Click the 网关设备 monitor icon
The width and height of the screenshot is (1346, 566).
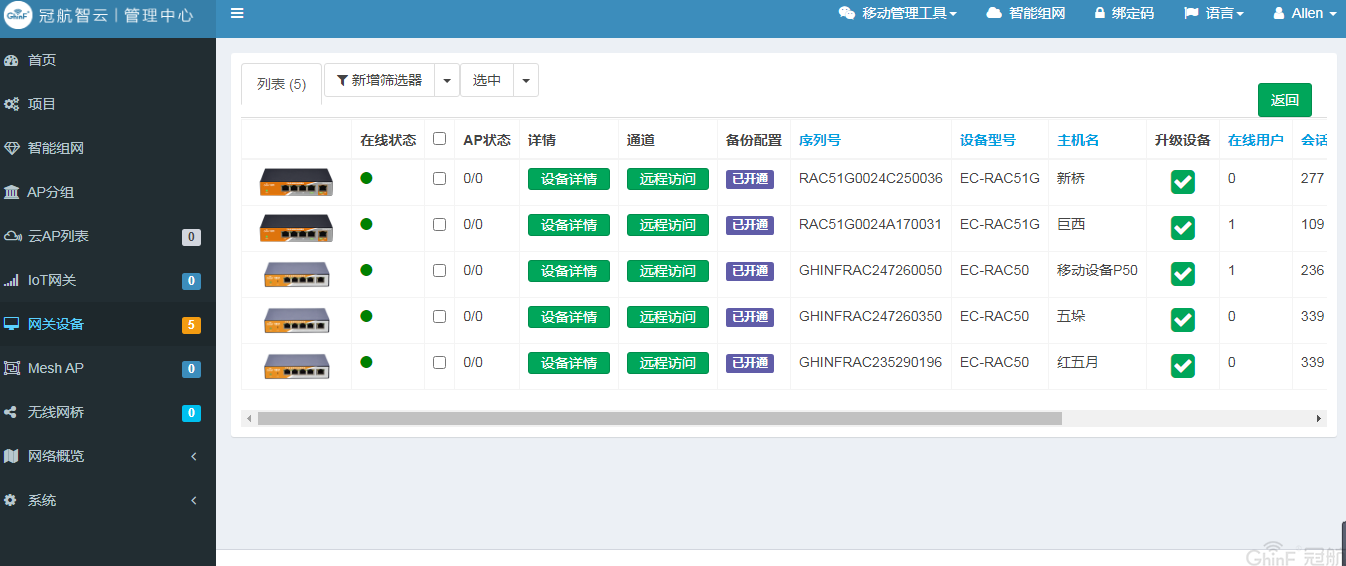12,324
